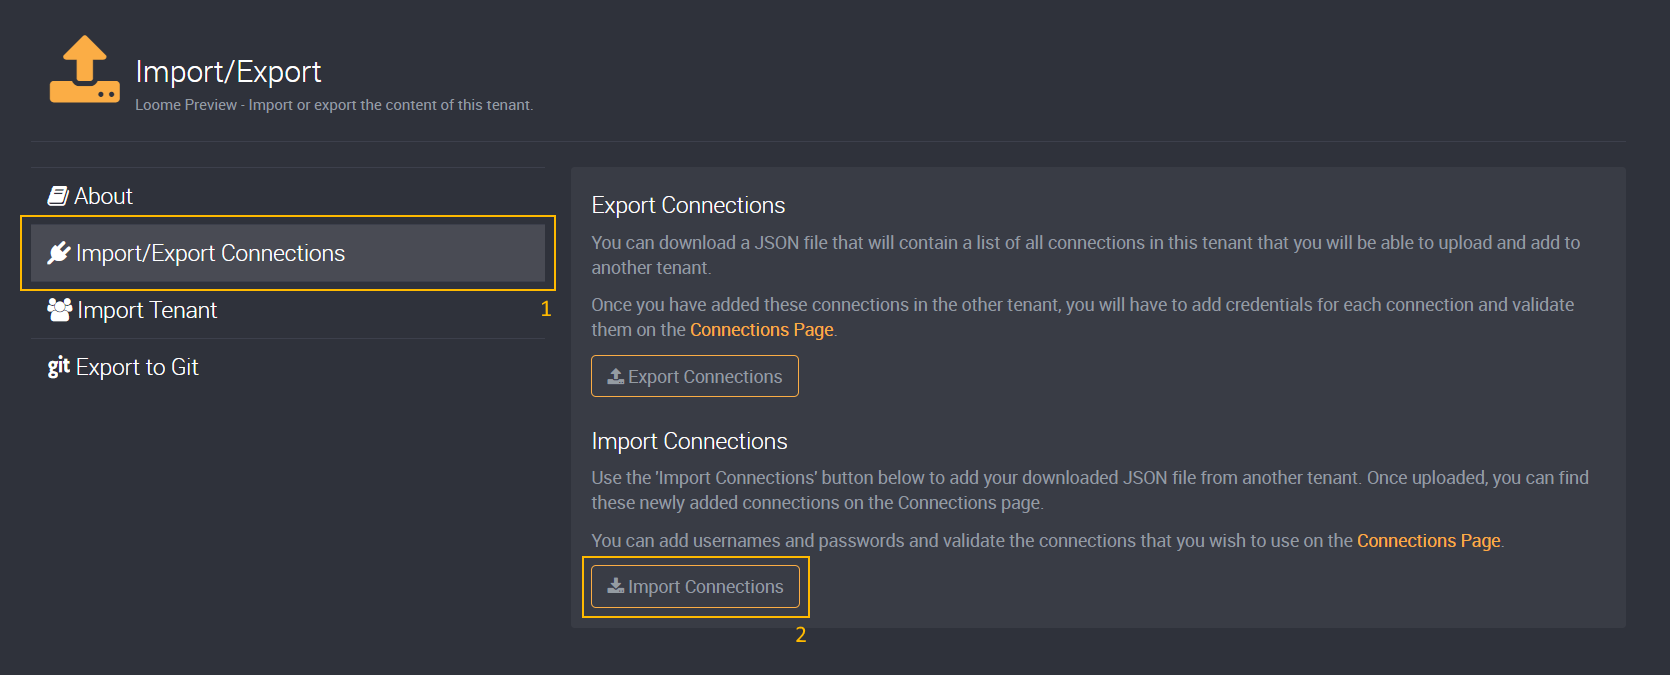Click the Import Connections button

695,586
